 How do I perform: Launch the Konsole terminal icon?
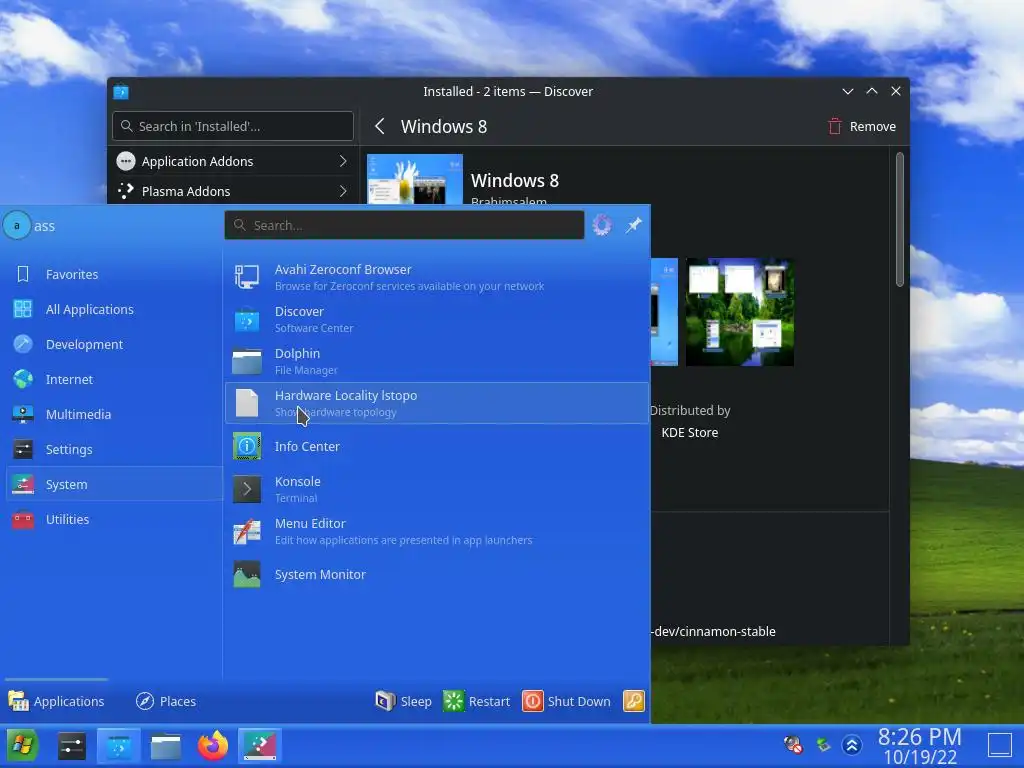[x=247, y=488]
